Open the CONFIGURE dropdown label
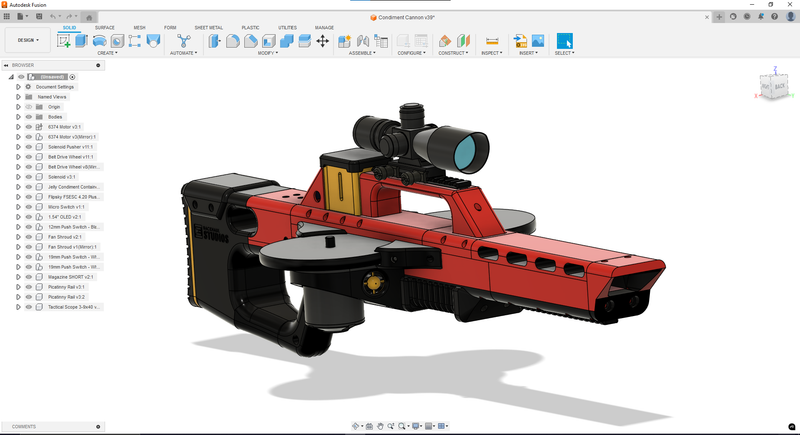800x435 pixels. [412, 53]
